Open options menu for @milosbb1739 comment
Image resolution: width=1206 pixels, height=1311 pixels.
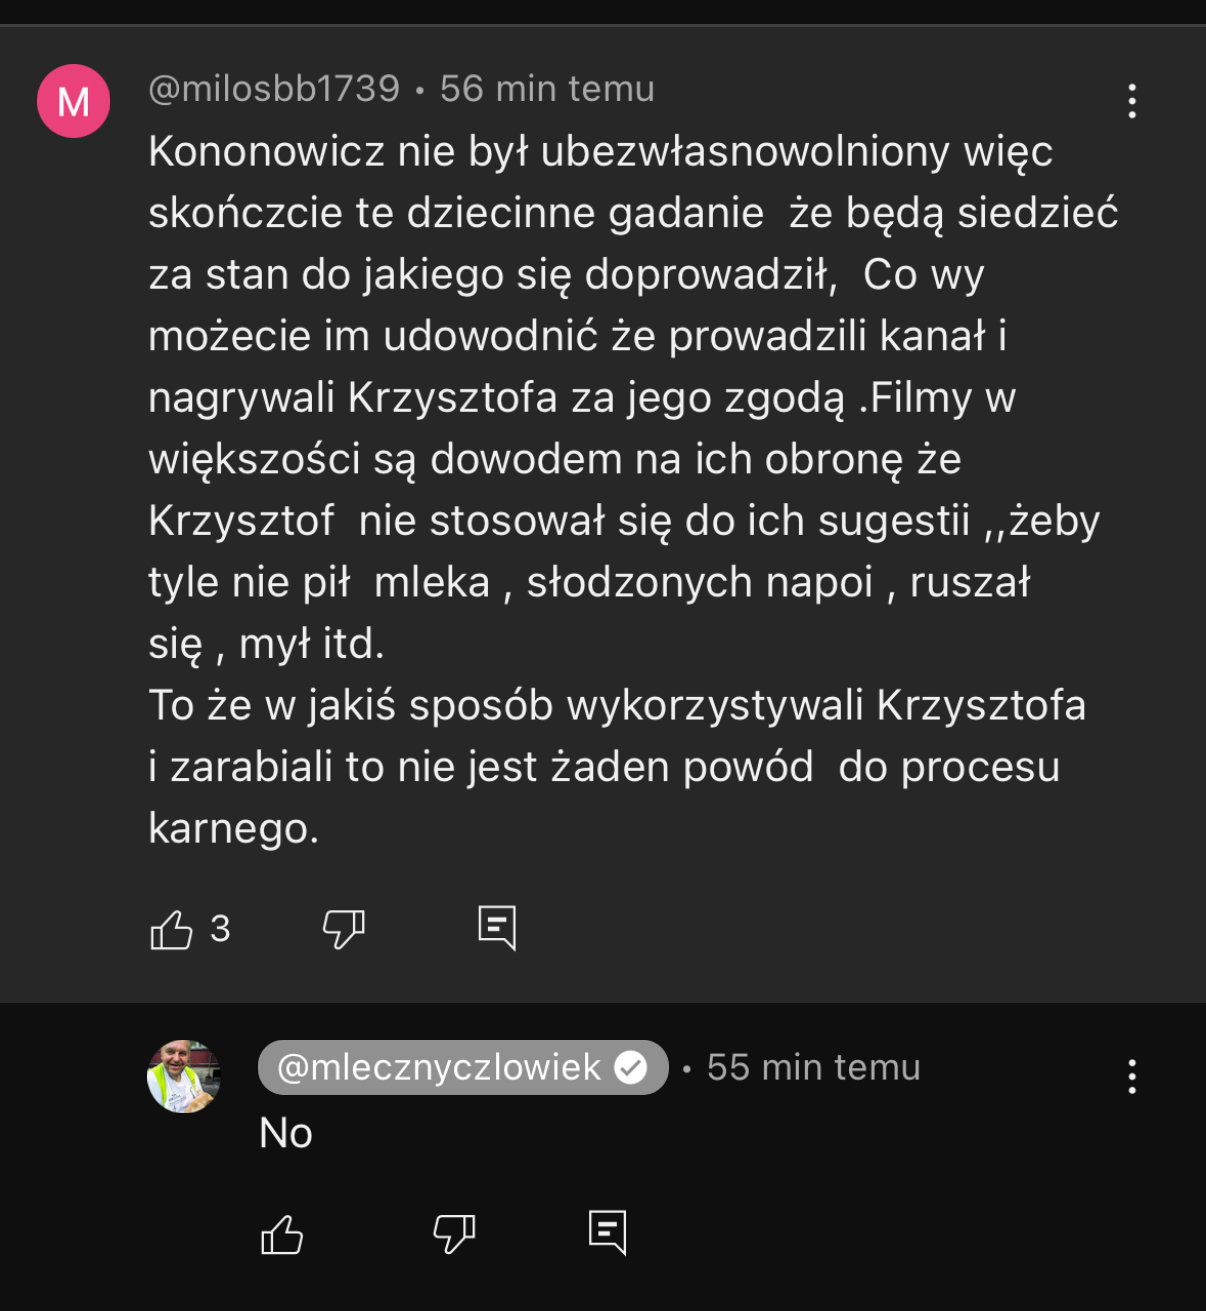(x=1132, y=101)
